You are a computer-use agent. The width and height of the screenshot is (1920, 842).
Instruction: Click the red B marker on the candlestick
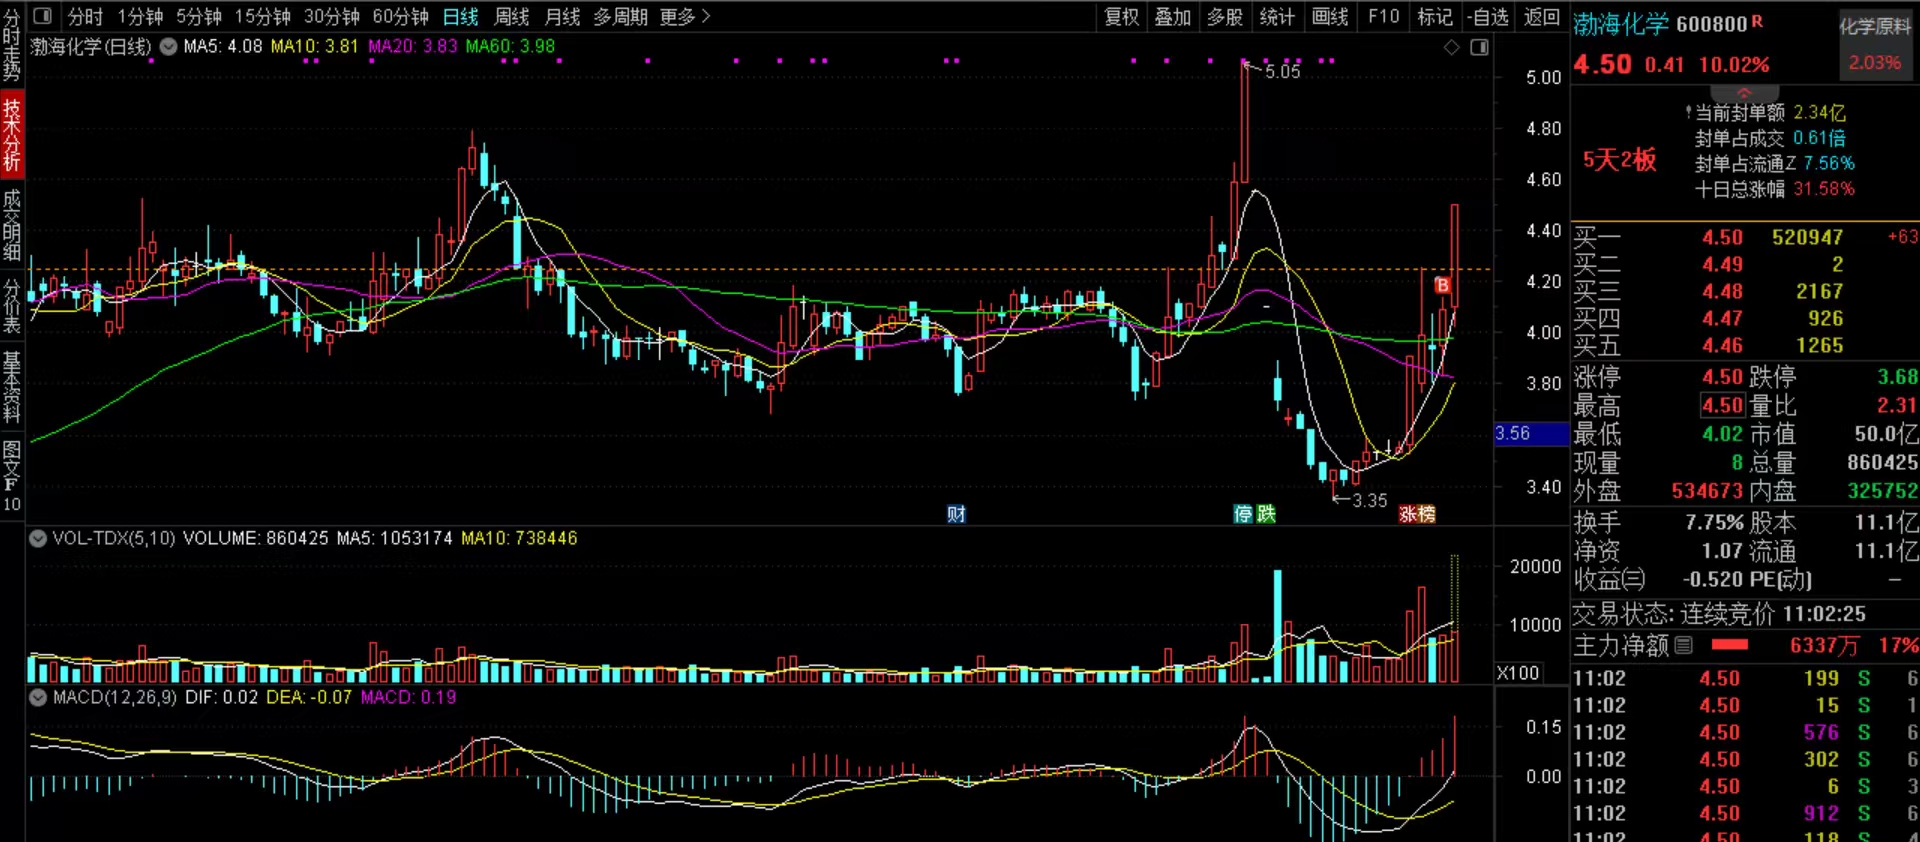tap(1442, 285)
